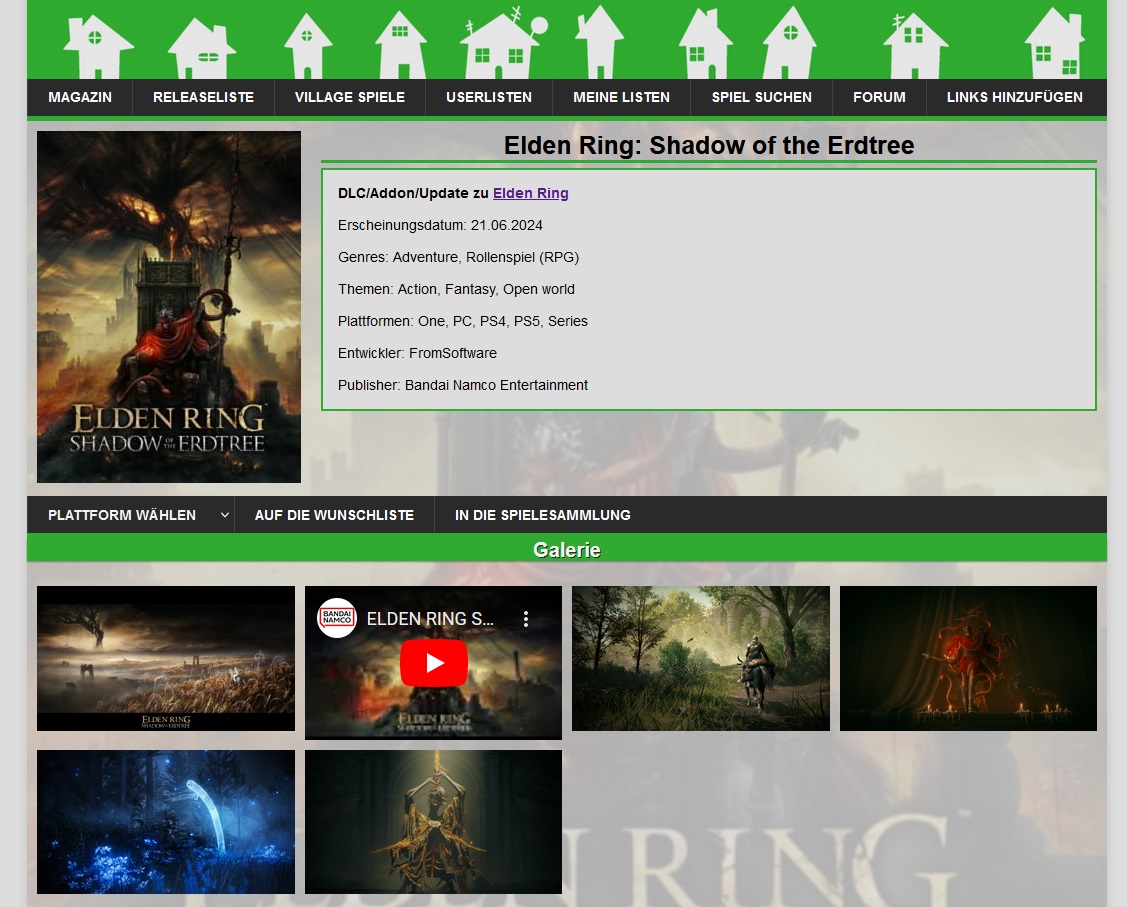Click IN DIE SPIELESAMMLUNG button
This screenshot has width=1127, height=907.
[x=542, y=514]
